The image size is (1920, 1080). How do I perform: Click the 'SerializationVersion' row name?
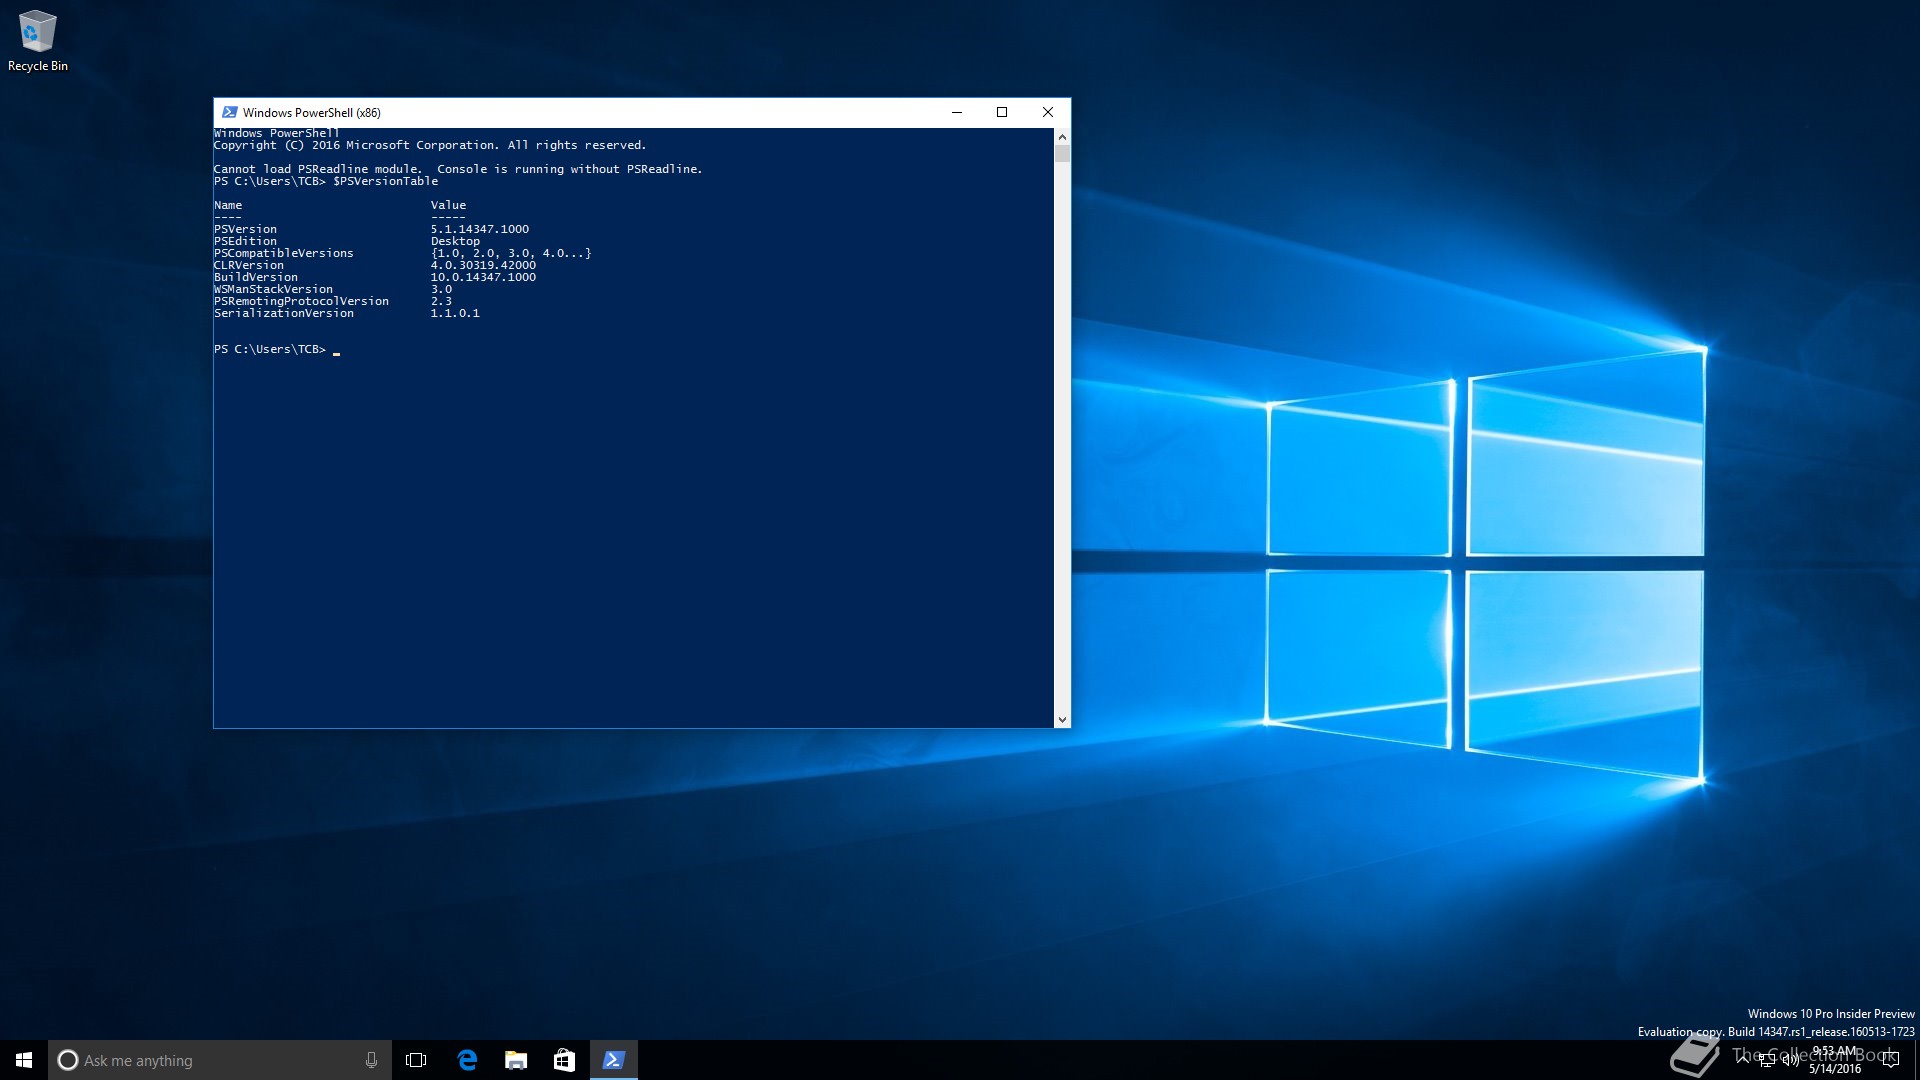(x=284, y=313)
